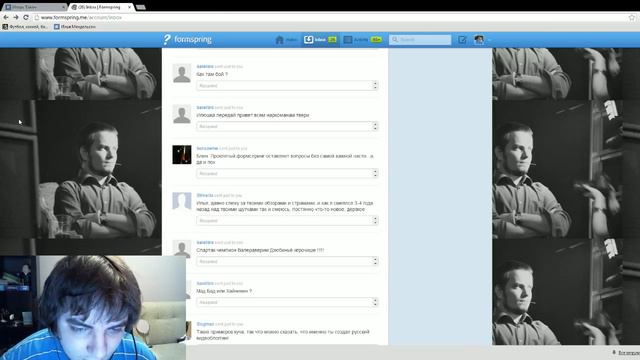Click the Activity count badge
The height and width of the screenshot is (360, 640).
tap(376, 40)
